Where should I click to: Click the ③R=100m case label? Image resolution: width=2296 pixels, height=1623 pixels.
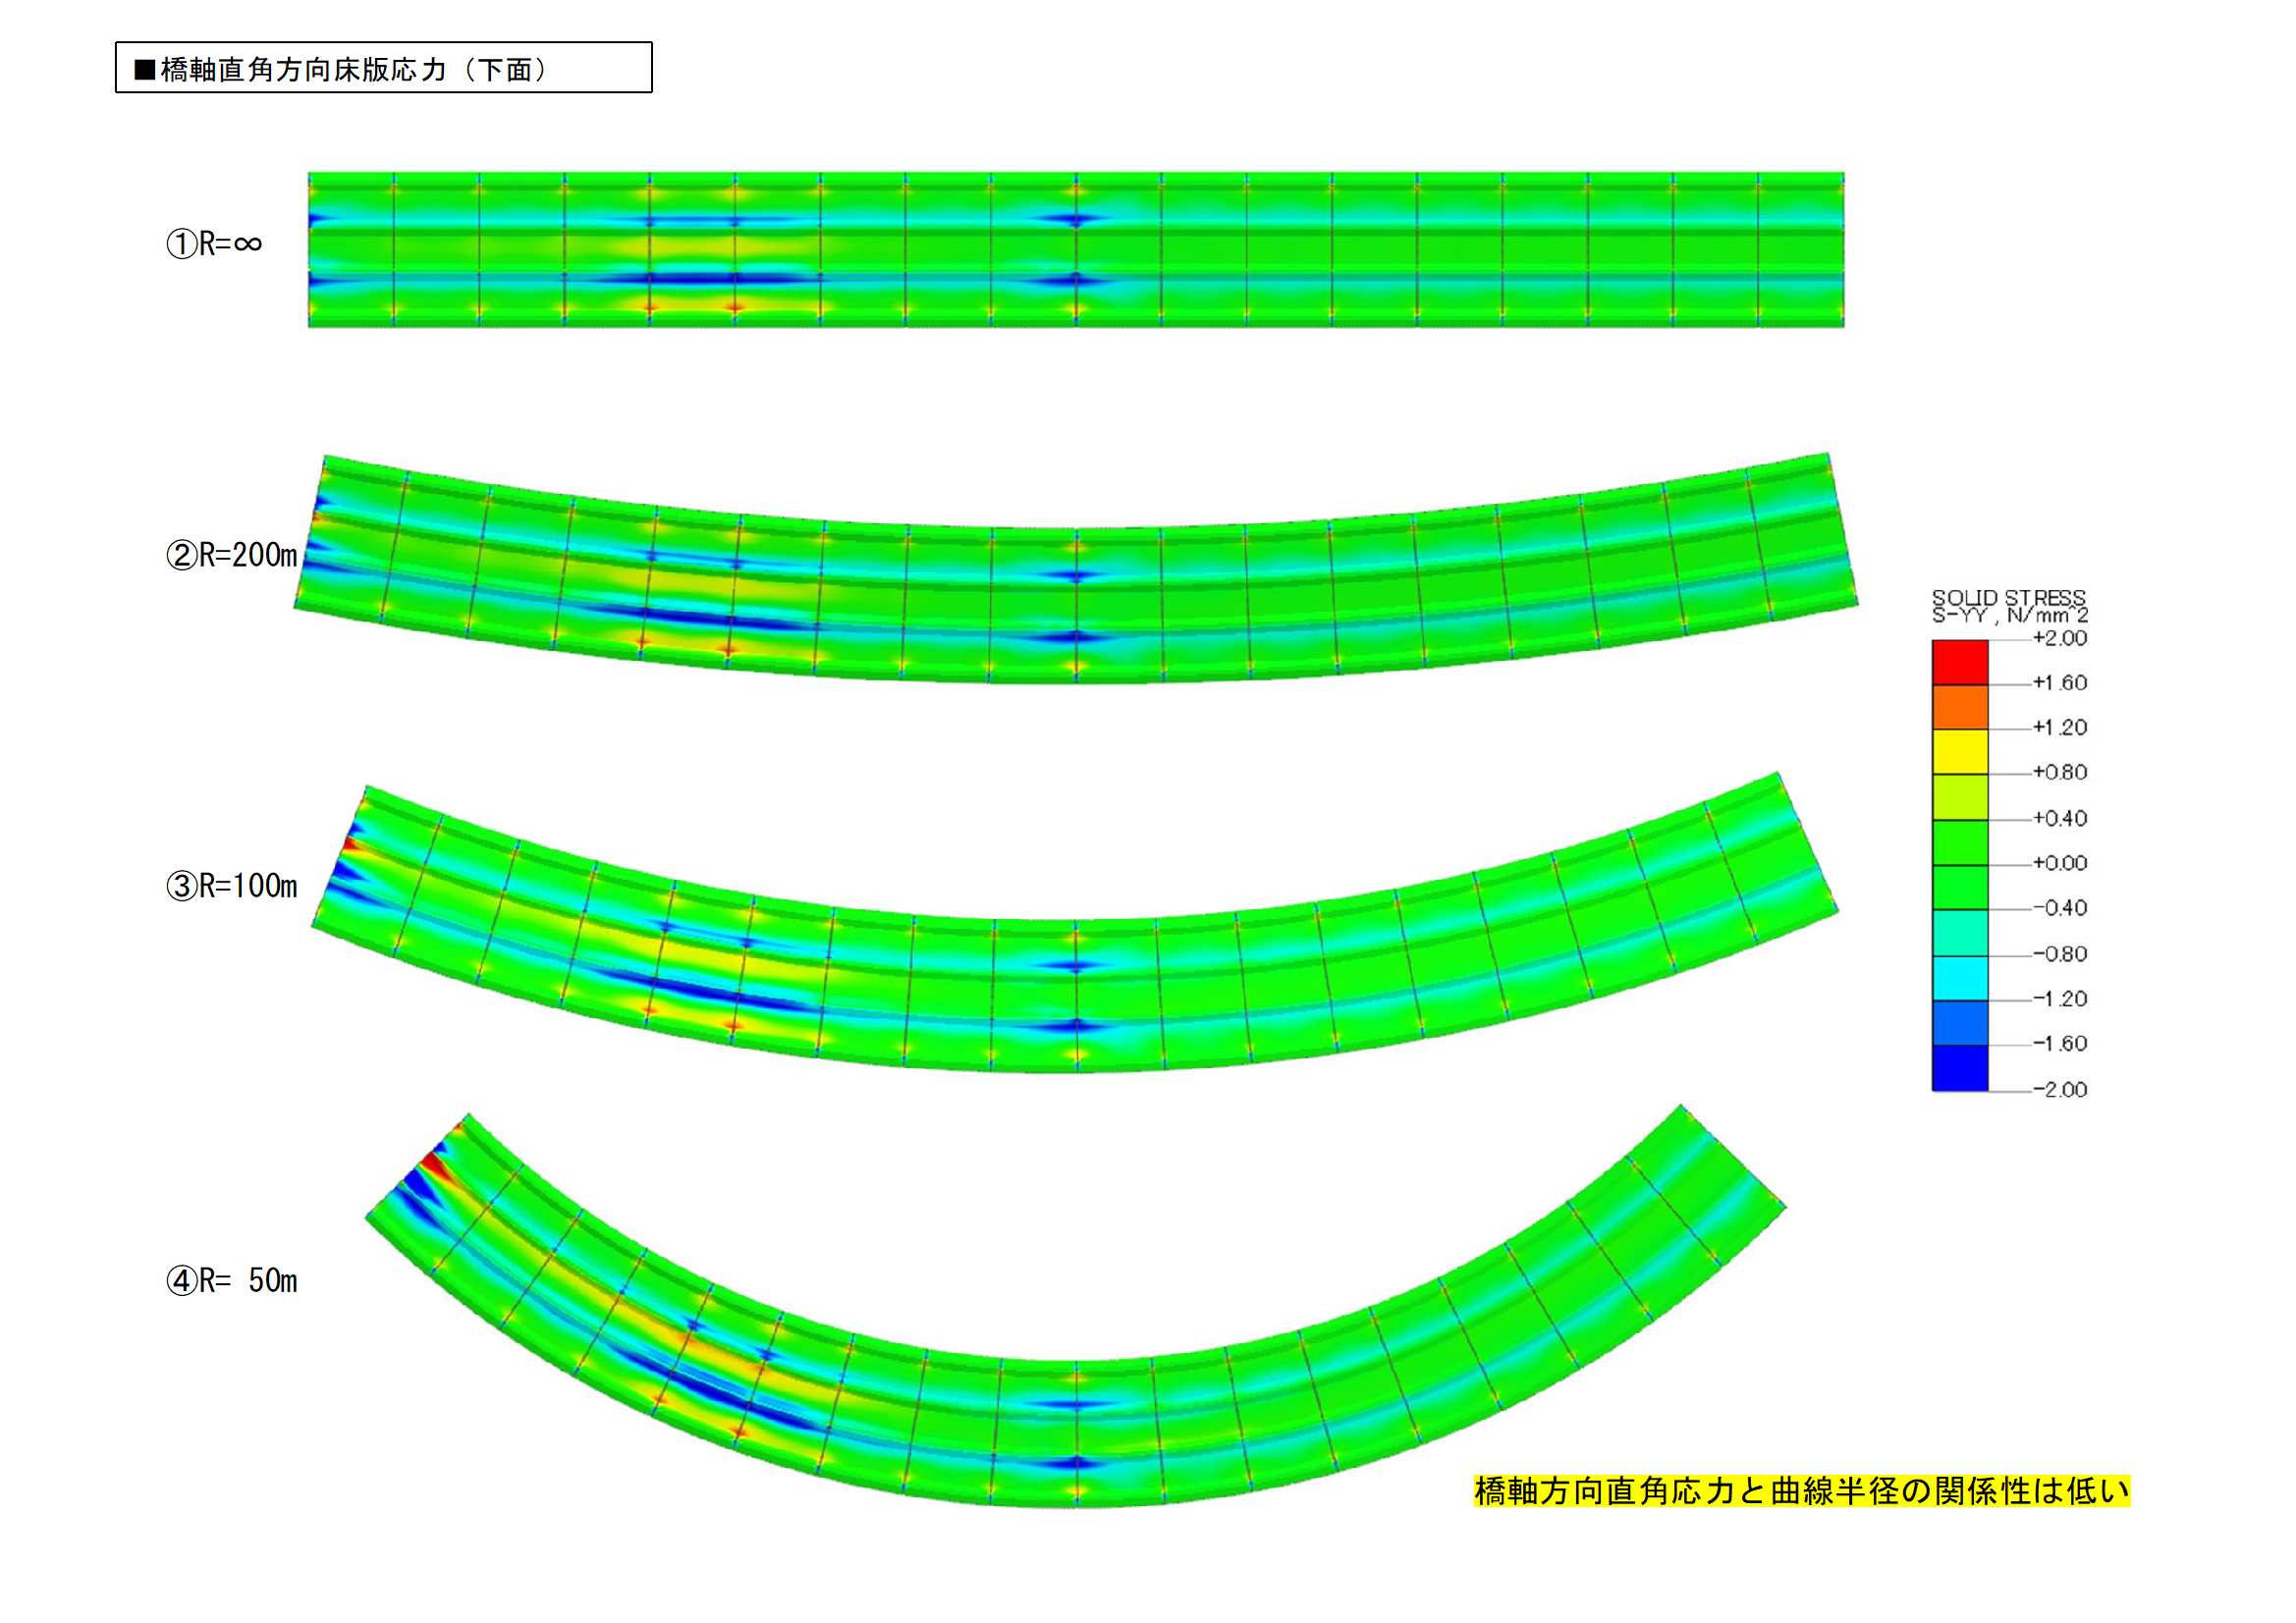231,886
